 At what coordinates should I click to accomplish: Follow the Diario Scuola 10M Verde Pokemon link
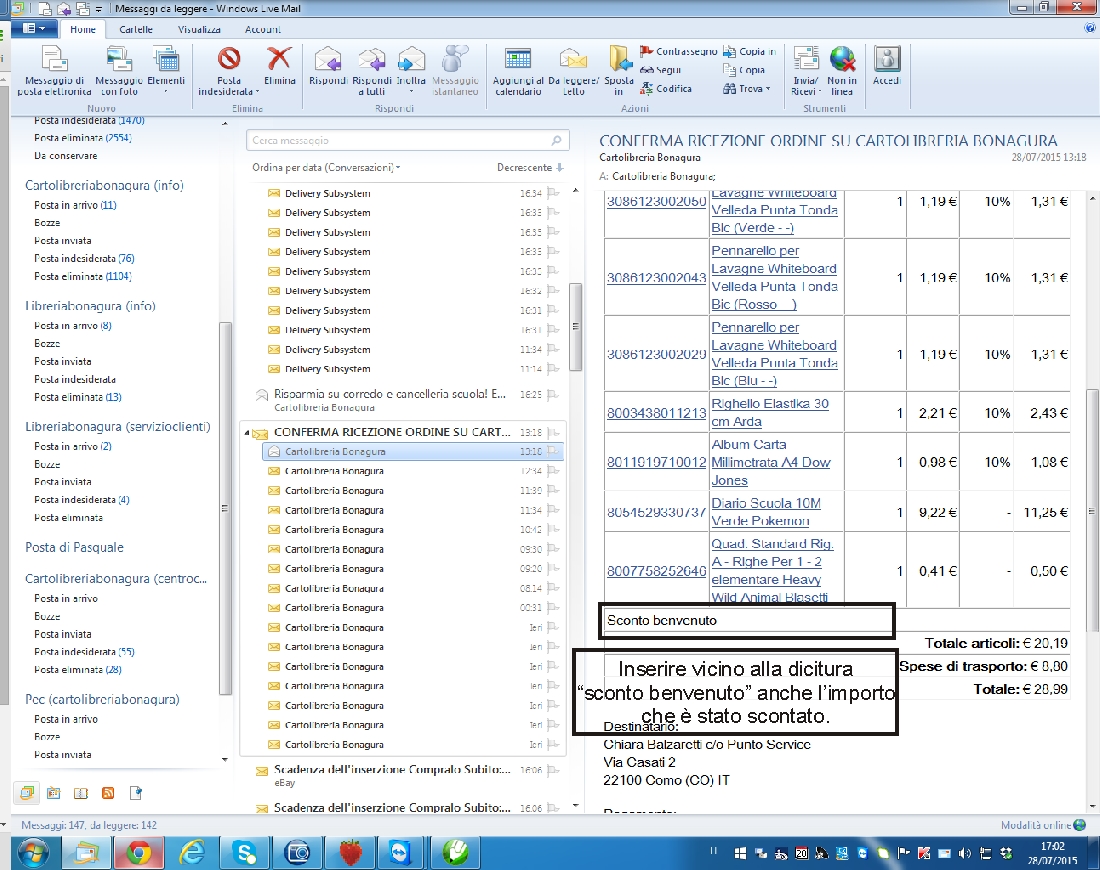tap(765, 512)
